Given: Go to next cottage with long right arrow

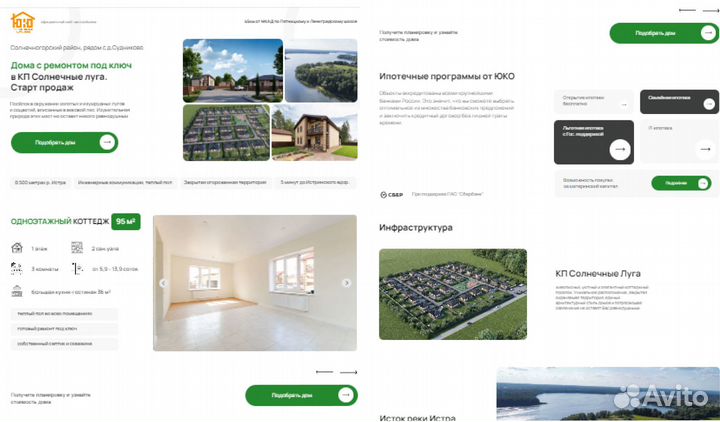Looking at the screenshot, I should (x=349, y=372).
